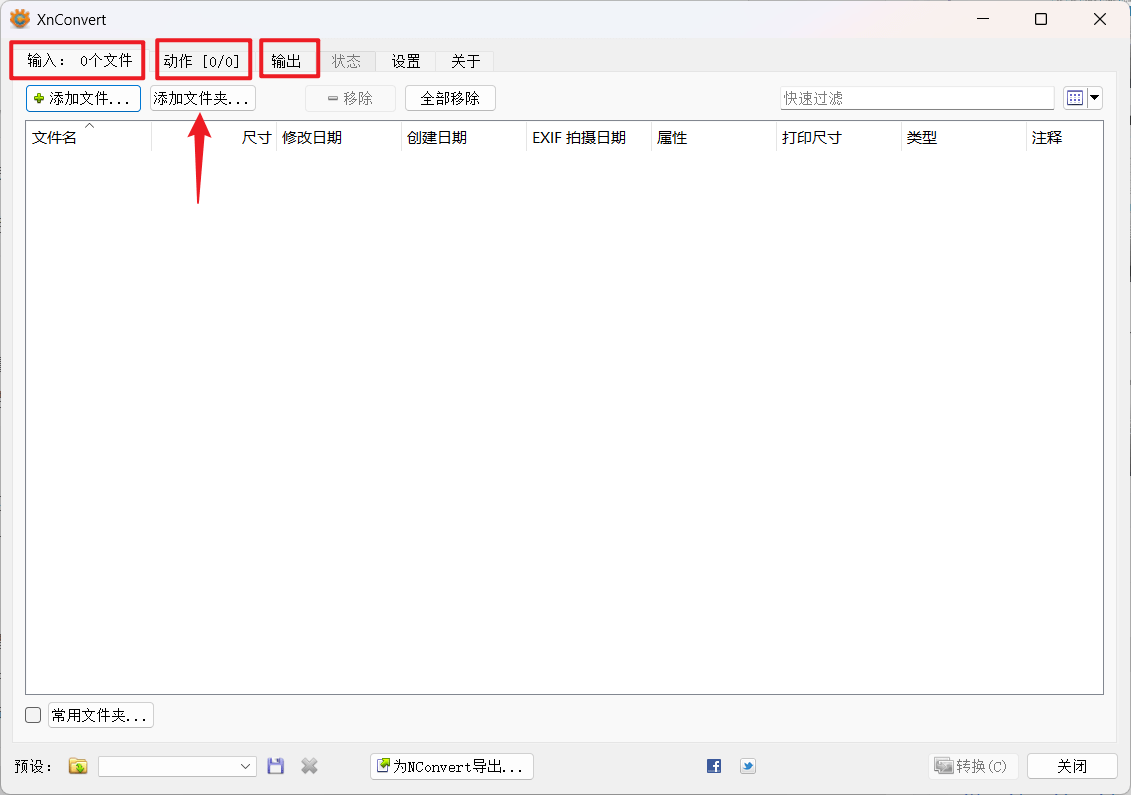
Task: Expand the view mode dropdown arrow
Action: (x=1094, y=98)
